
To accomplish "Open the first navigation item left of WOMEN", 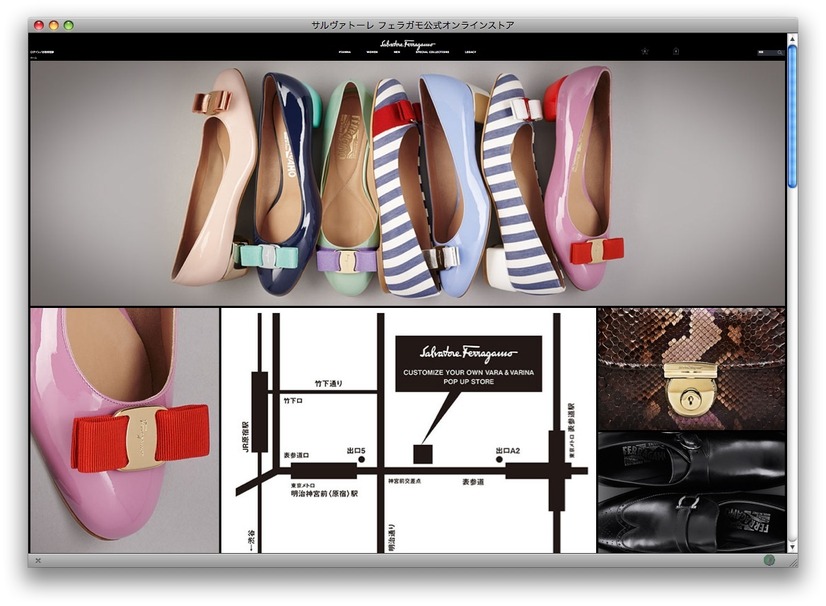I will click(x=345, y=52).
